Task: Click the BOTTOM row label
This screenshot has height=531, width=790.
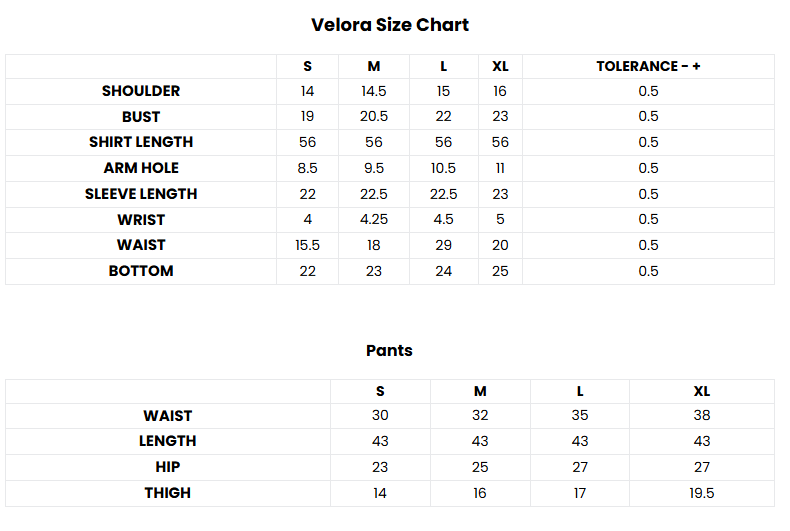Action: tap(141, 271)
